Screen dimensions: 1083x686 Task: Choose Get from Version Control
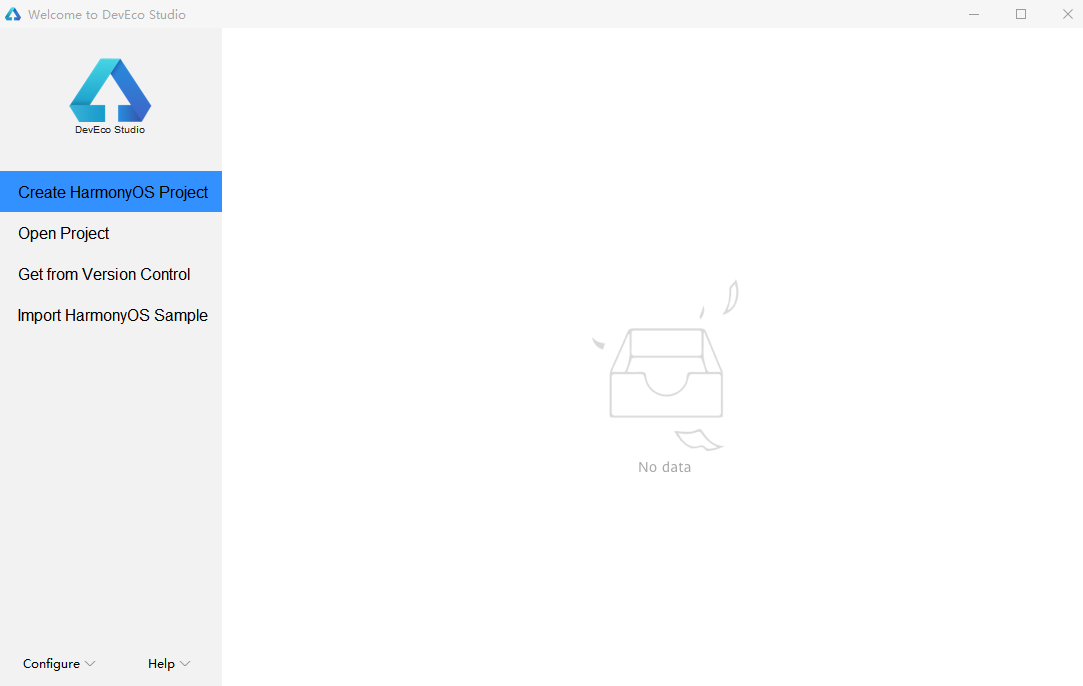pos(111,274)
